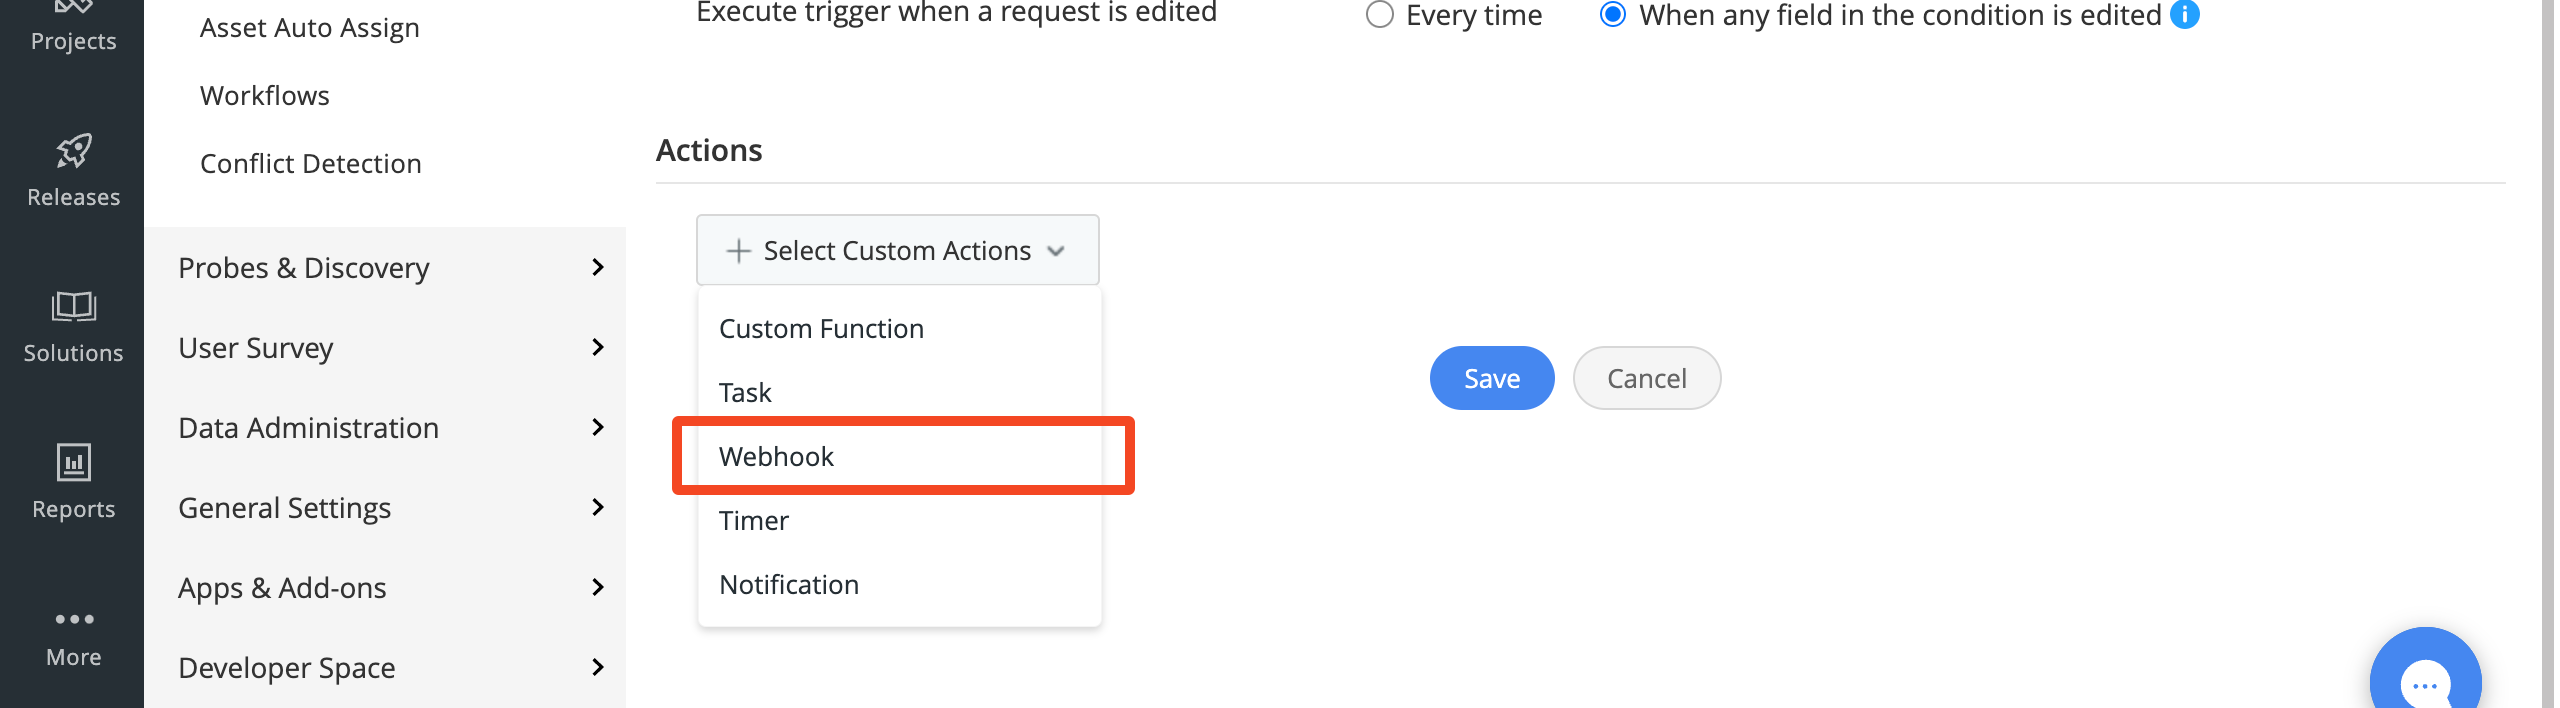
Task: Select Notification in the actions list
Action: 900,584
